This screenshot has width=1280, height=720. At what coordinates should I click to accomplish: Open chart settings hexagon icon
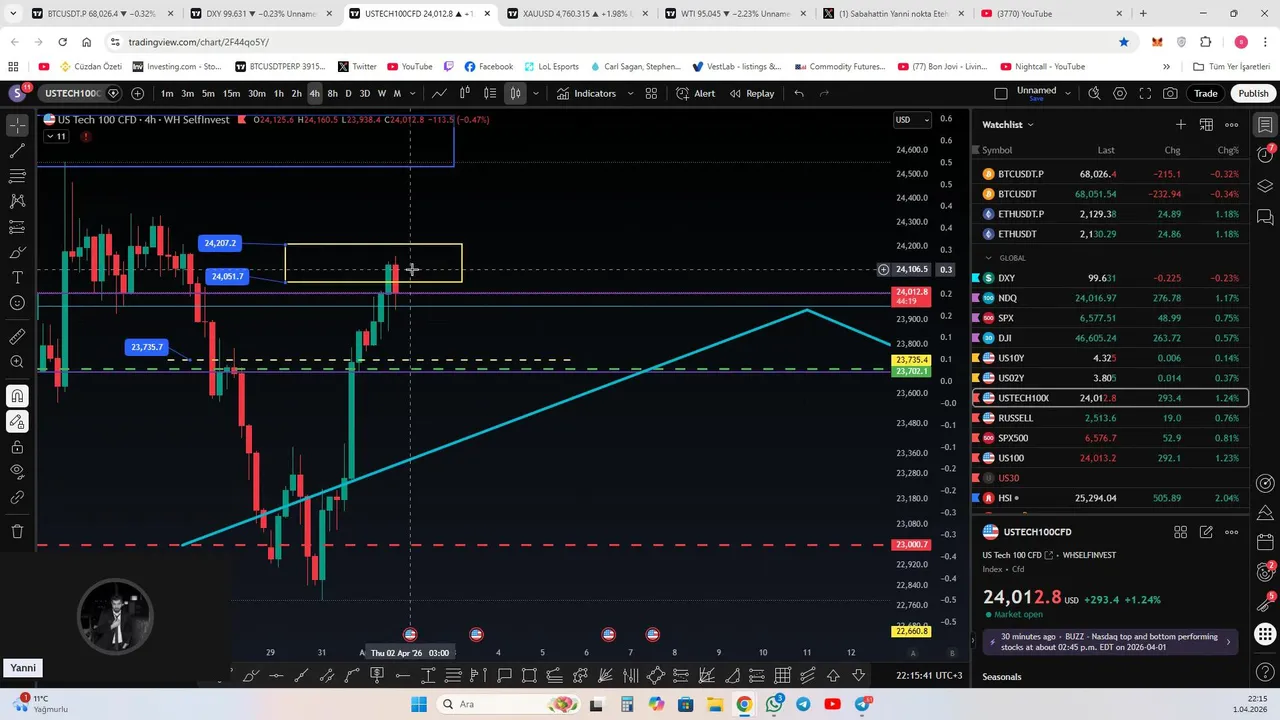click(1119, 93)
